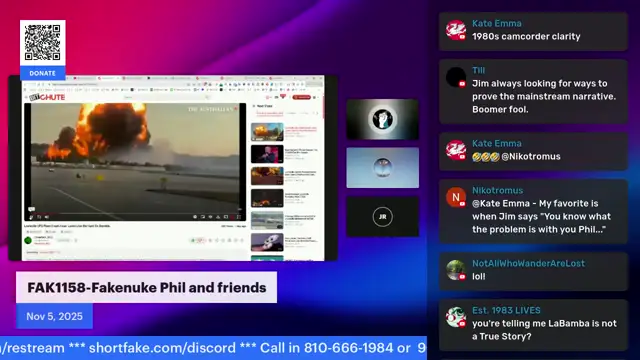Click the DONATE button under QR code

(42, 73)
